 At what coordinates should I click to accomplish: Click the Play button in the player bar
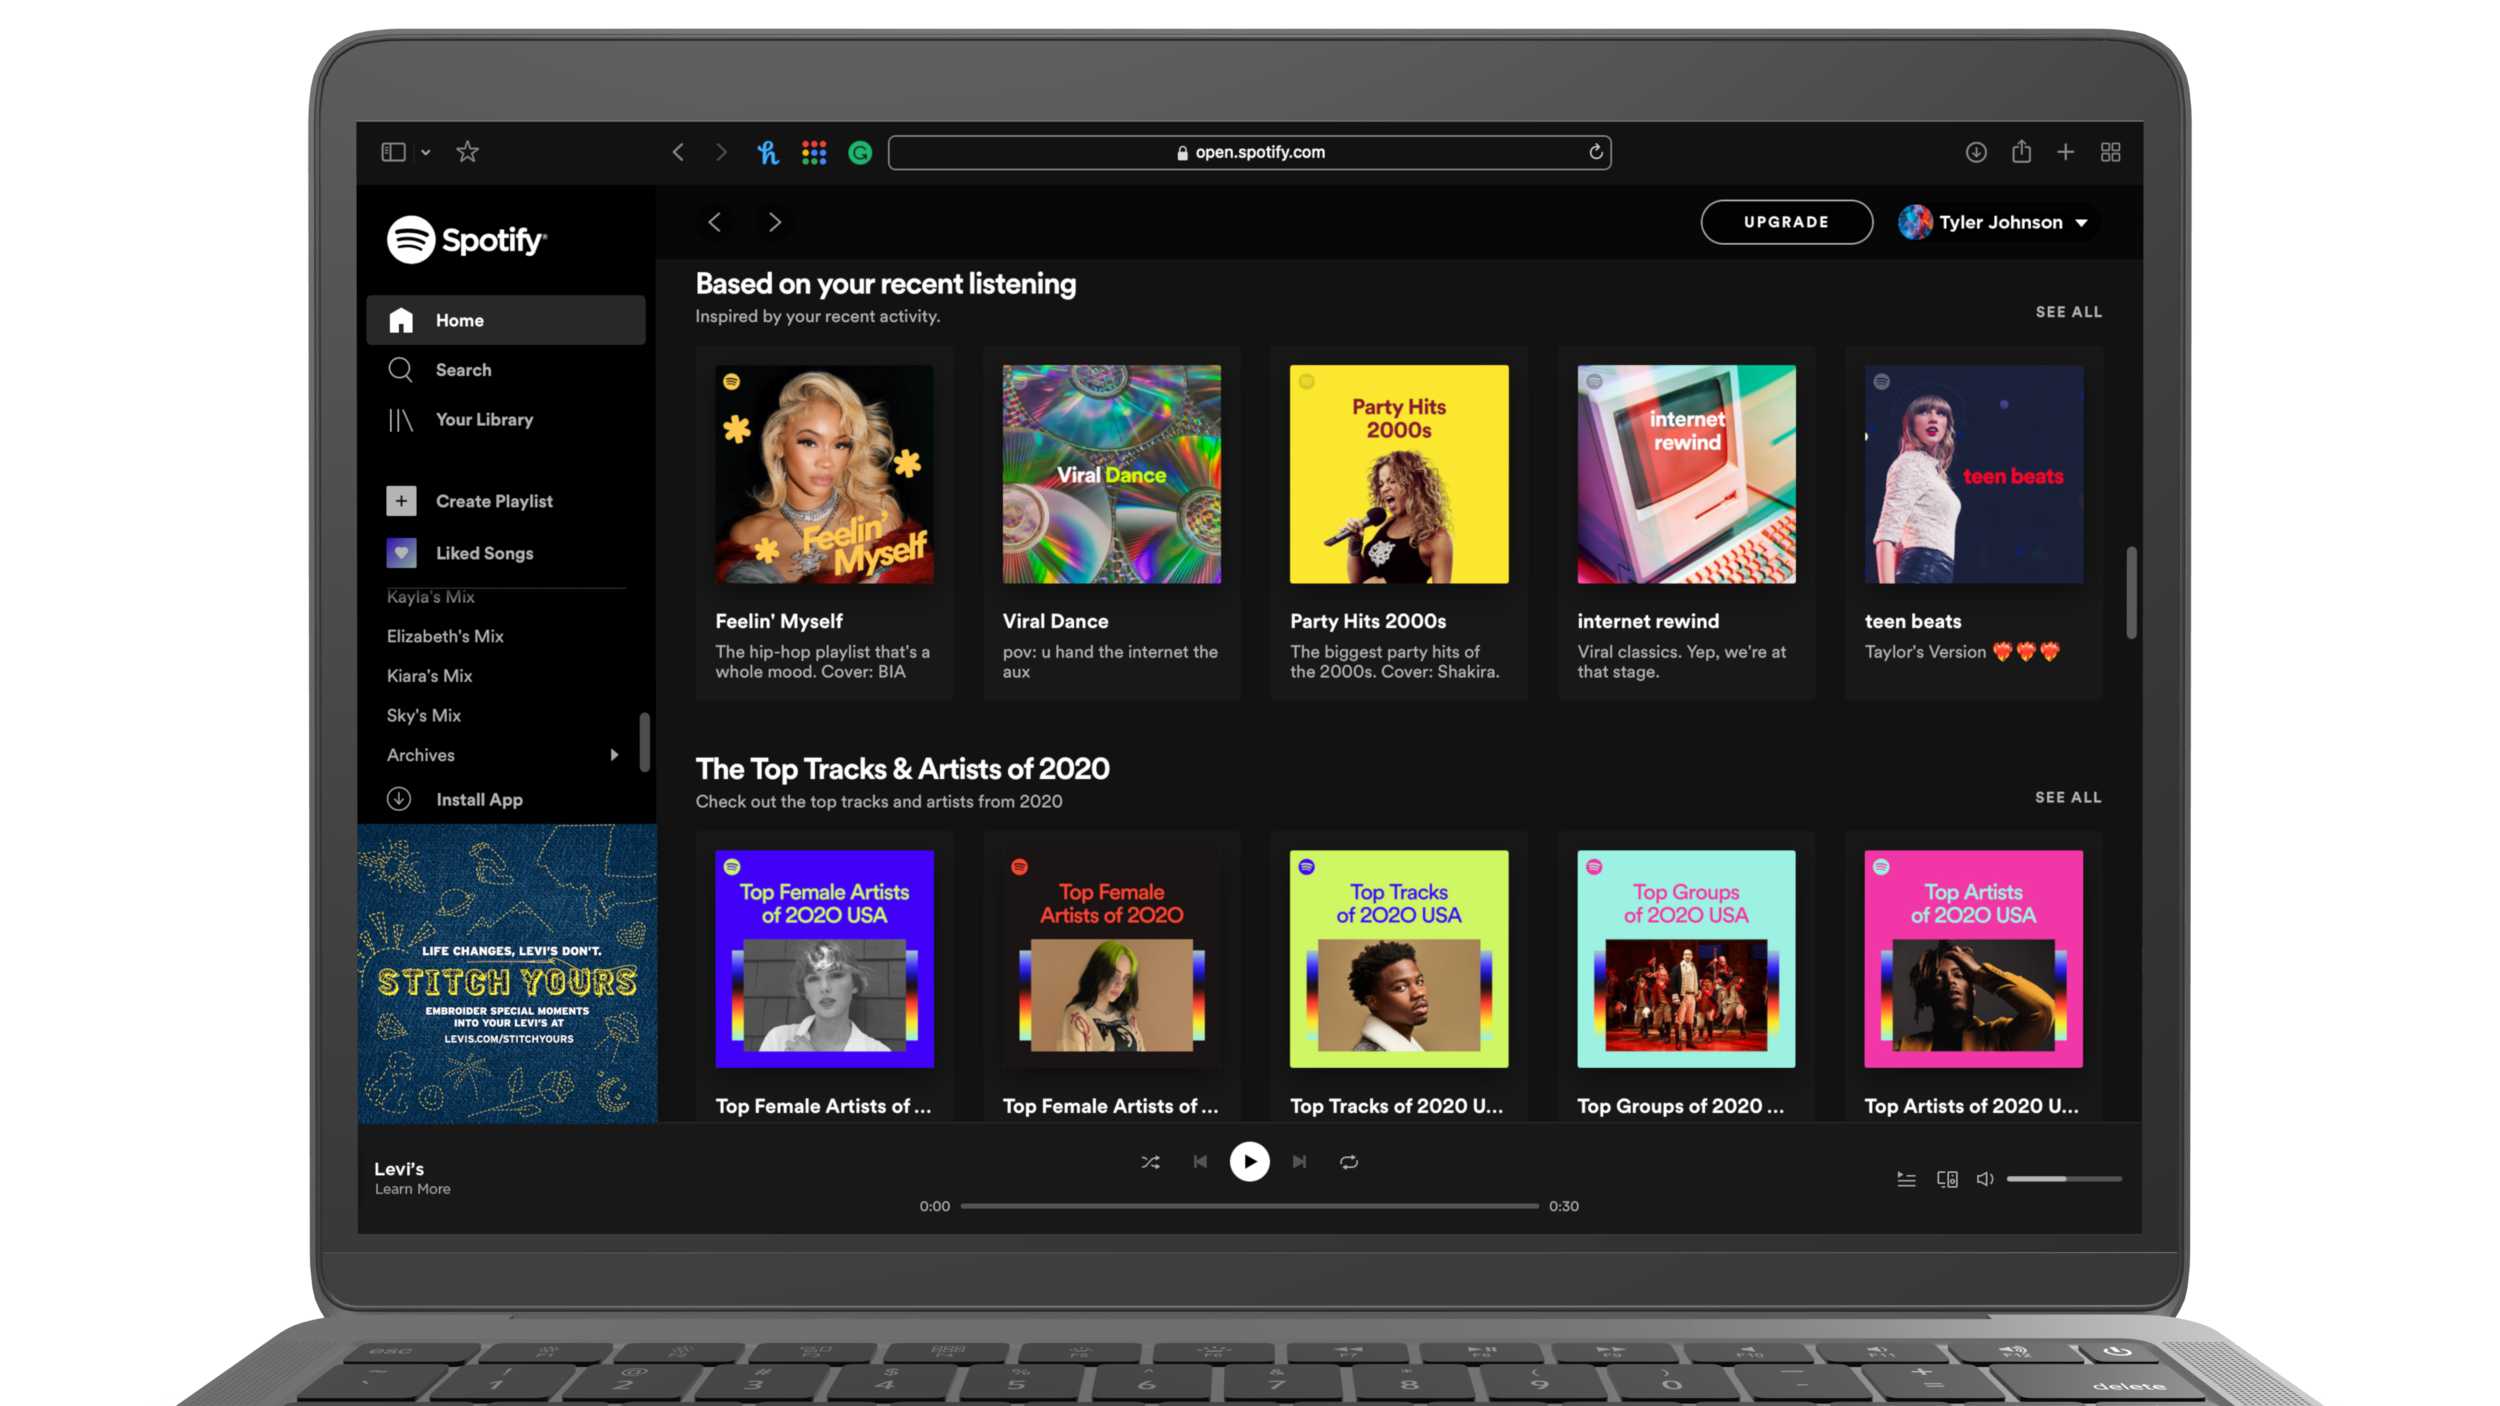tap(1249, 1162)
